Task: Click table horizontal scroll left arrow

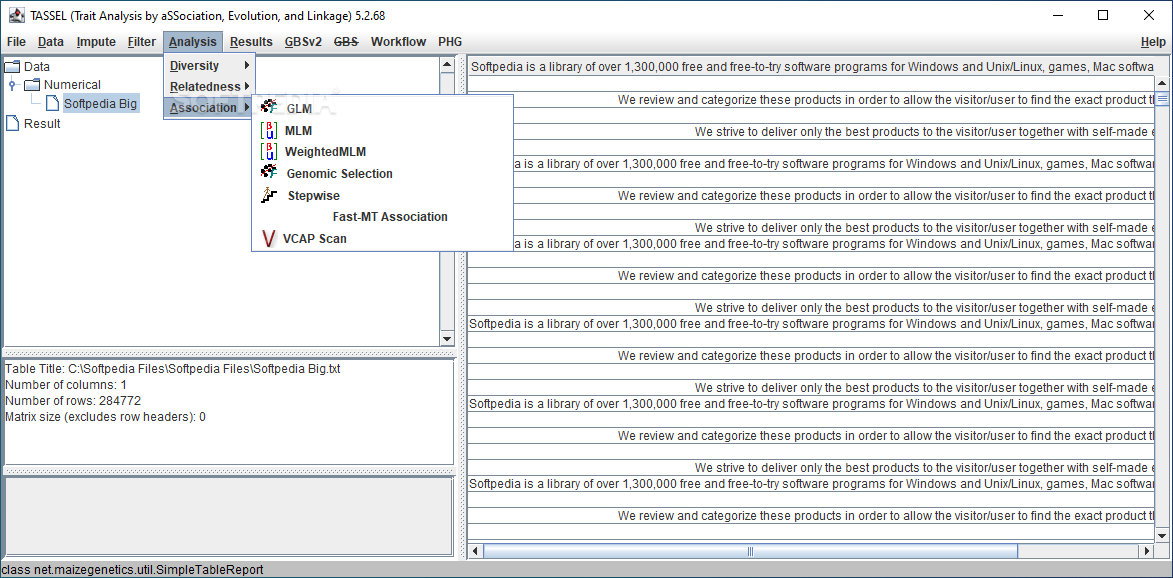Action: [x=475, y=551]
